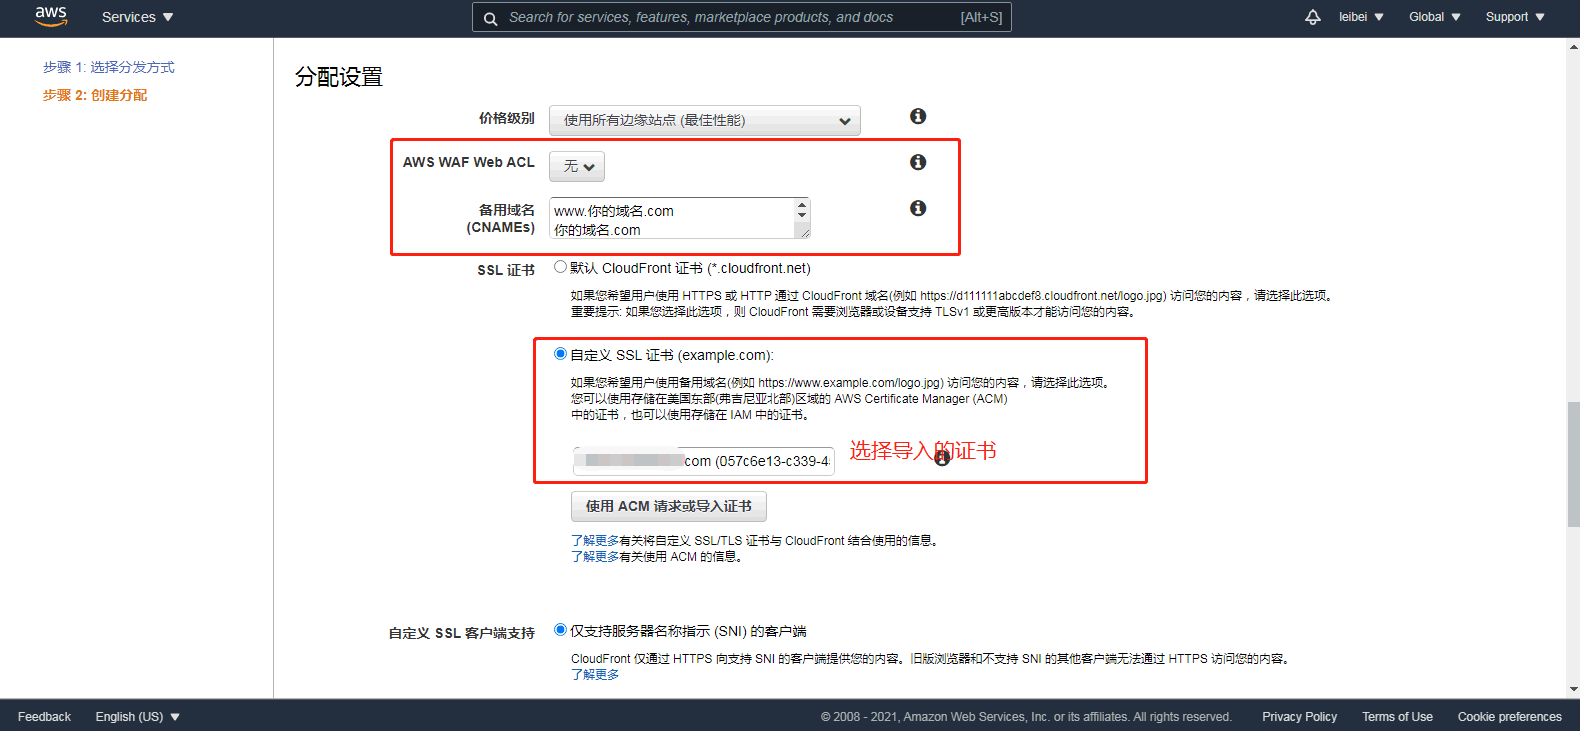Open the AWS WAF Web ACL dropdown

(x=577, y=166)
